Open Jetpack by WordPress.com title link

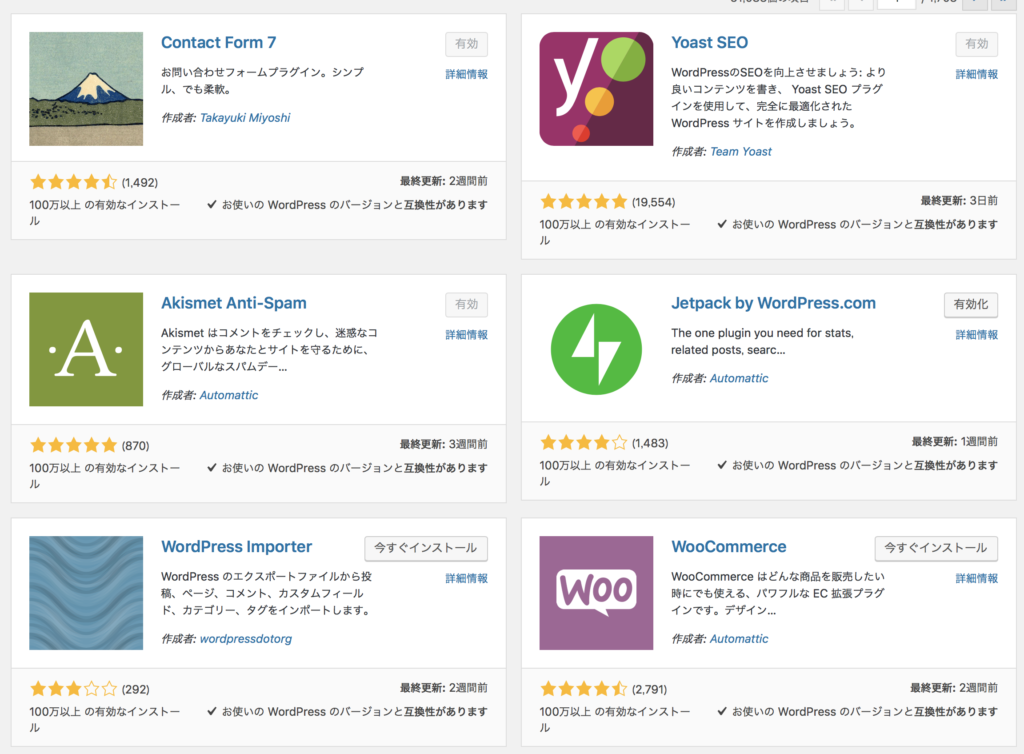[774, 303]
